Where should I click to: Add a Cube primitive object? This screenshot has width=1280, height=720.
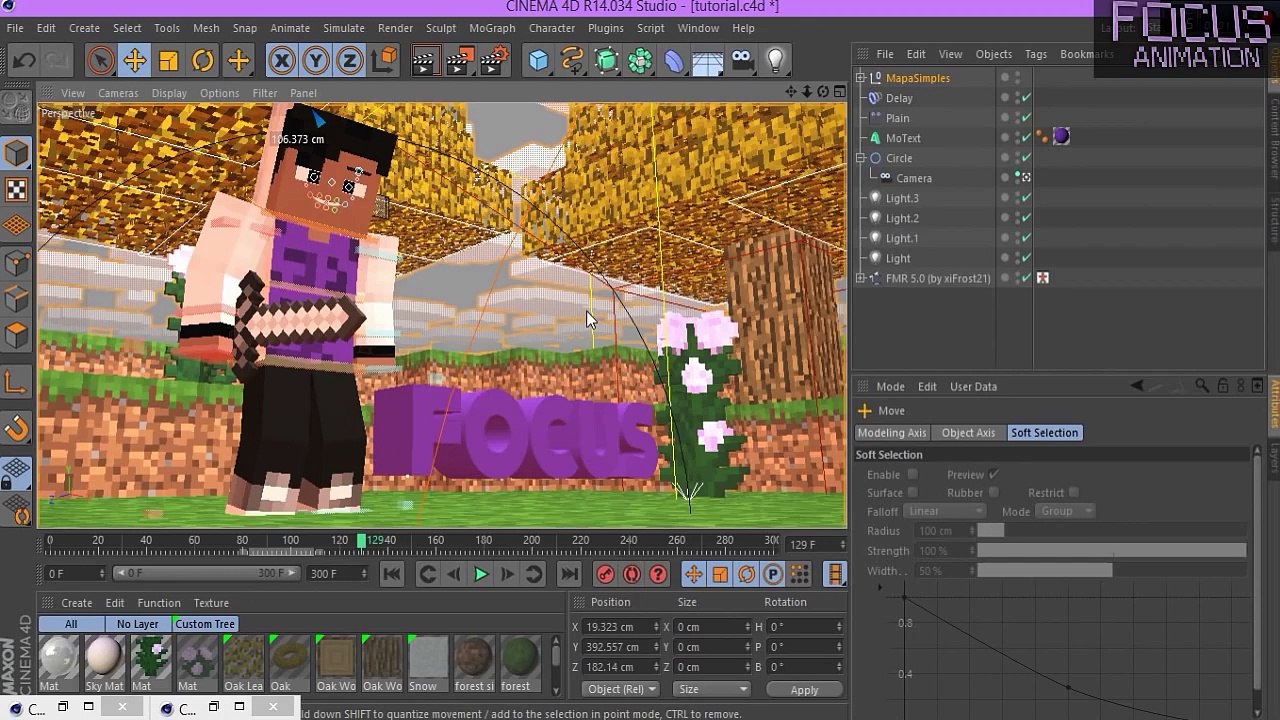pos(539,62)
